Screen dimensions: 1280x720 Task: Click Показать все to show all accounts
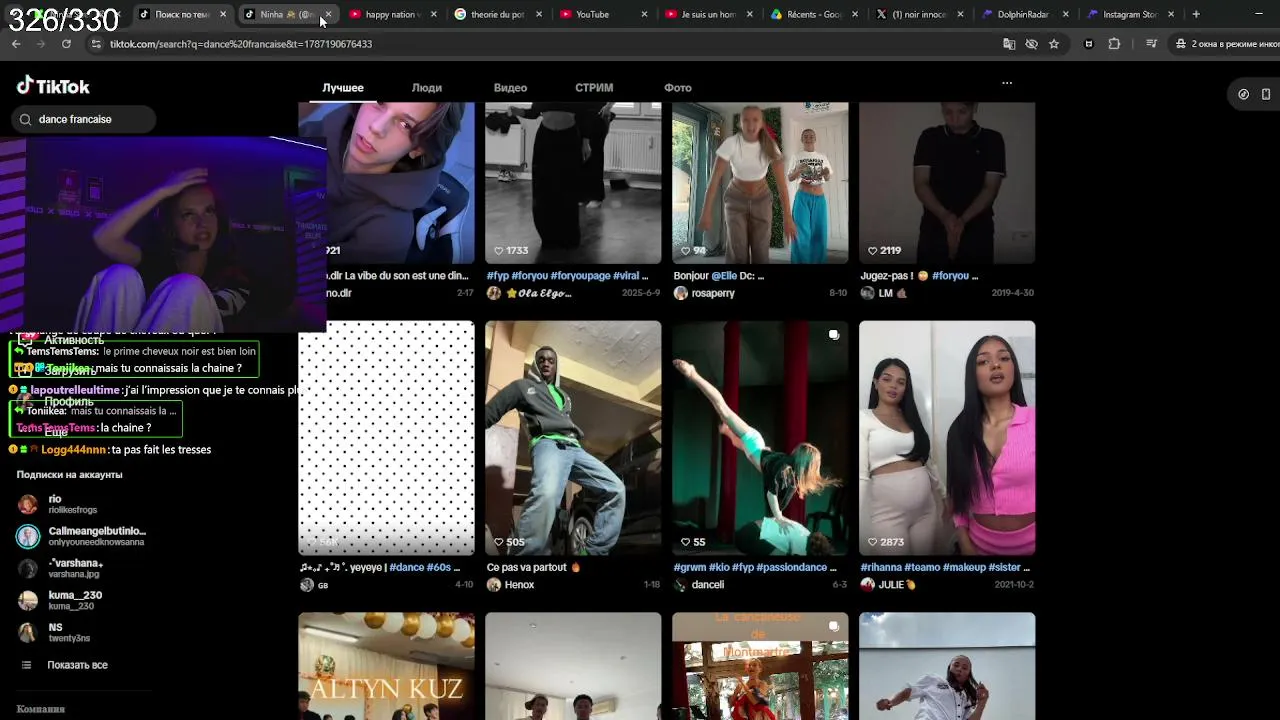click(77, 665)
